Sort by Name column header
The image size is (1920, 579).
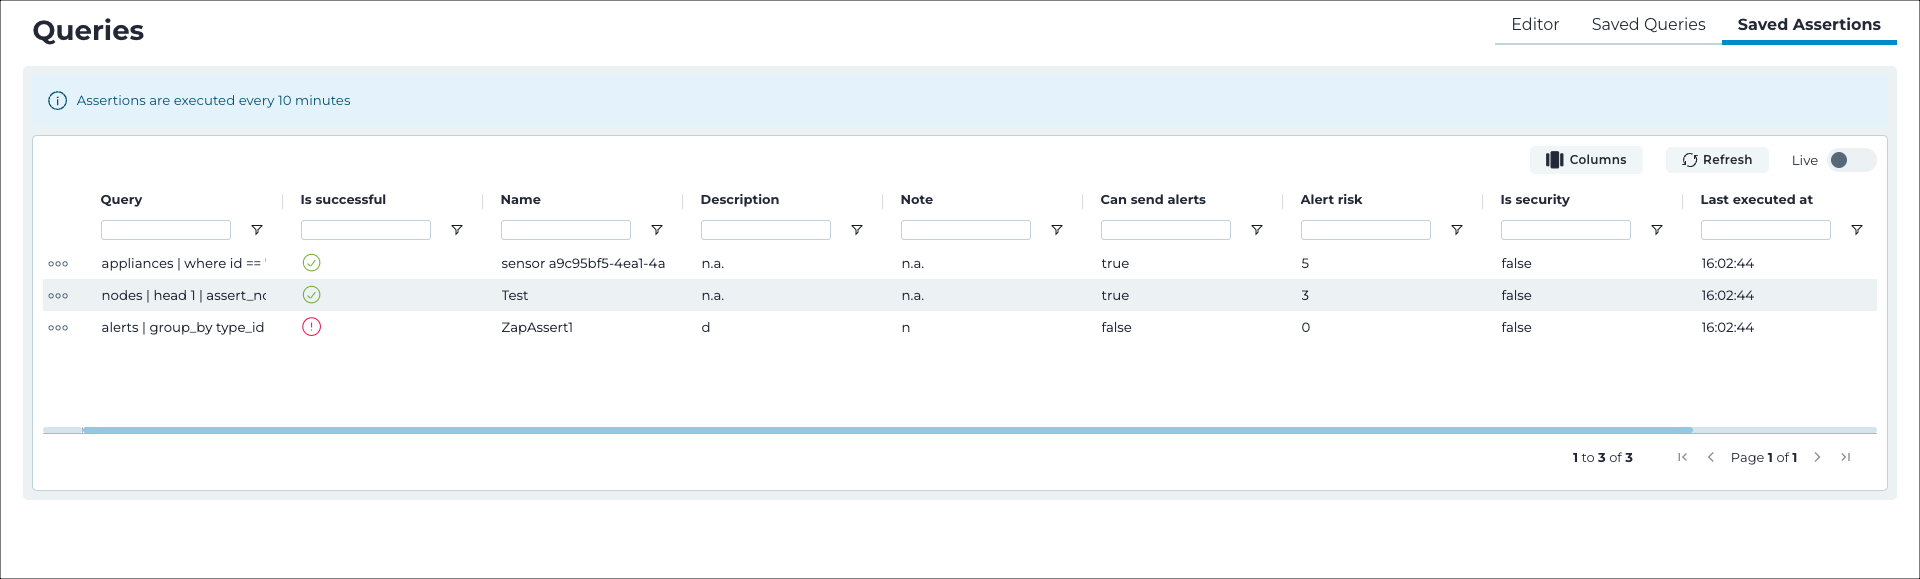pos(520,200)
